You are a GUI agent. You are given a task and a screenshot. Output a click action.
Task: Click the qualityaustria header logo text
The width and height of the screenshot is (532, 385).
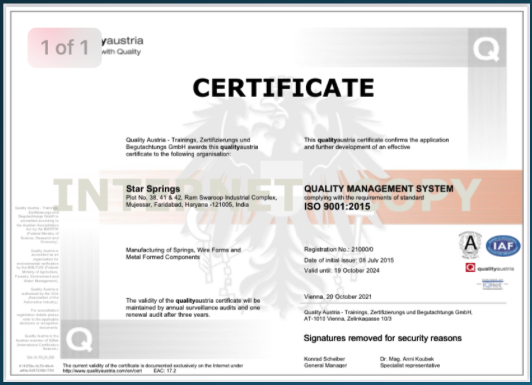click(122, 45)
